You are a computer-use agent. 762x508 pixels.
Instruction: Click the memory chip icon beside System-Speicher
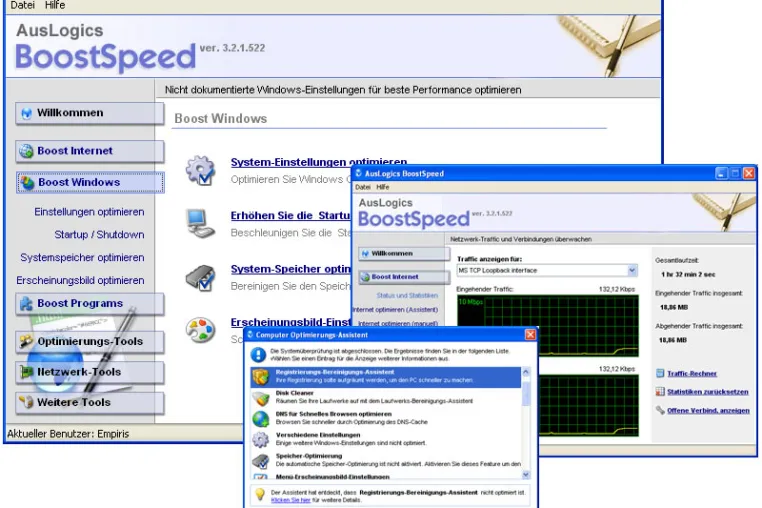point(200,278)
